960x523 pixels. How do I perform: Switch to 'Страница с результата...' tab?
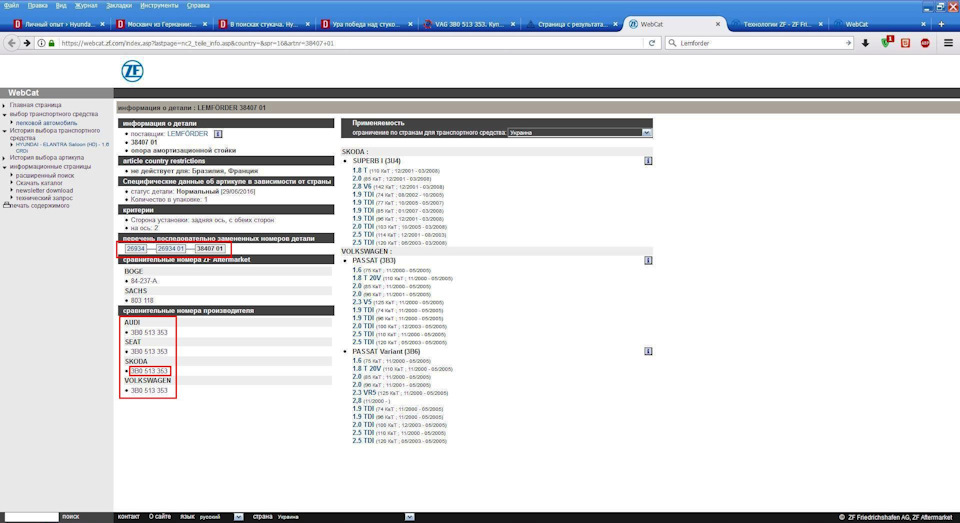point(572,24)
